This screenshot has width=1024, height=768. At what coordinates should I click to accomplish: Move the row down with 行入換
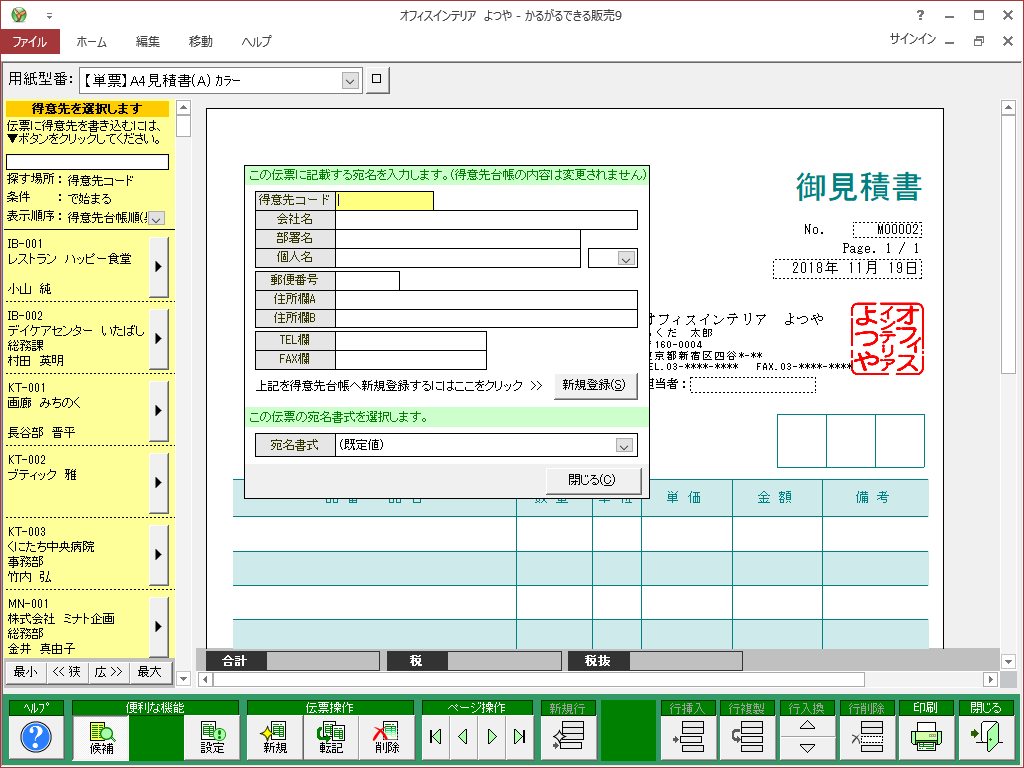click(807, 748)
